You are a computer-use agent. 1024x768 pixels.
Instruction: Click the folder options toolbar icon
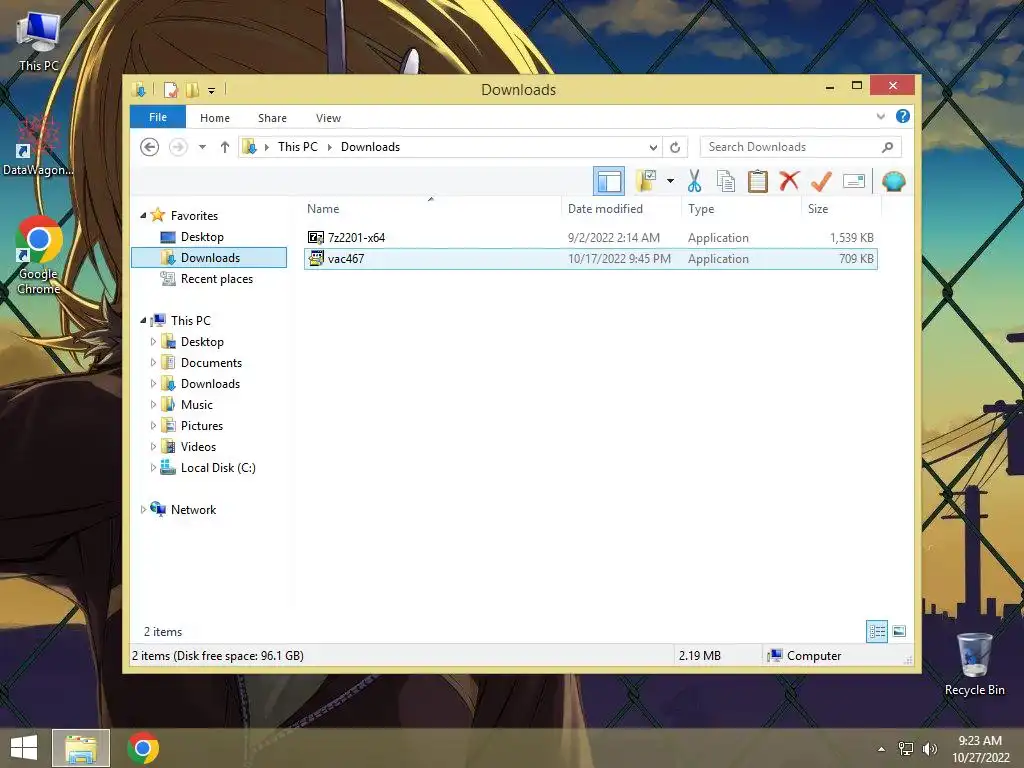[x=646, y=181]
